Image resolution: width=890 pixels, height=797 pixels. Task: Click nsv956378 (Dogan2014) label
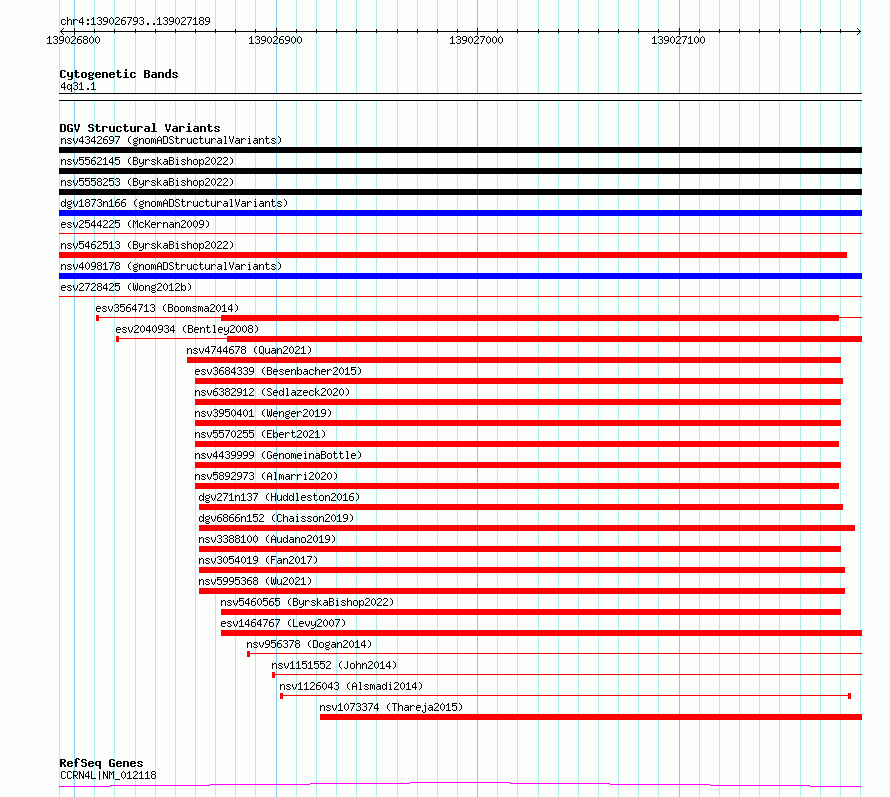click(x=309, y=644)
